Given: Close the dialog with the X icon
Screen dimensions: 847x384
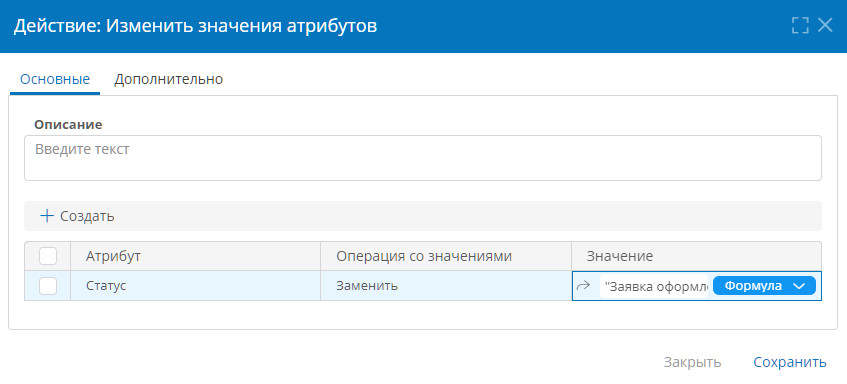Looking at the screenshot, I should pyautogui.click(x=825, y=25).
